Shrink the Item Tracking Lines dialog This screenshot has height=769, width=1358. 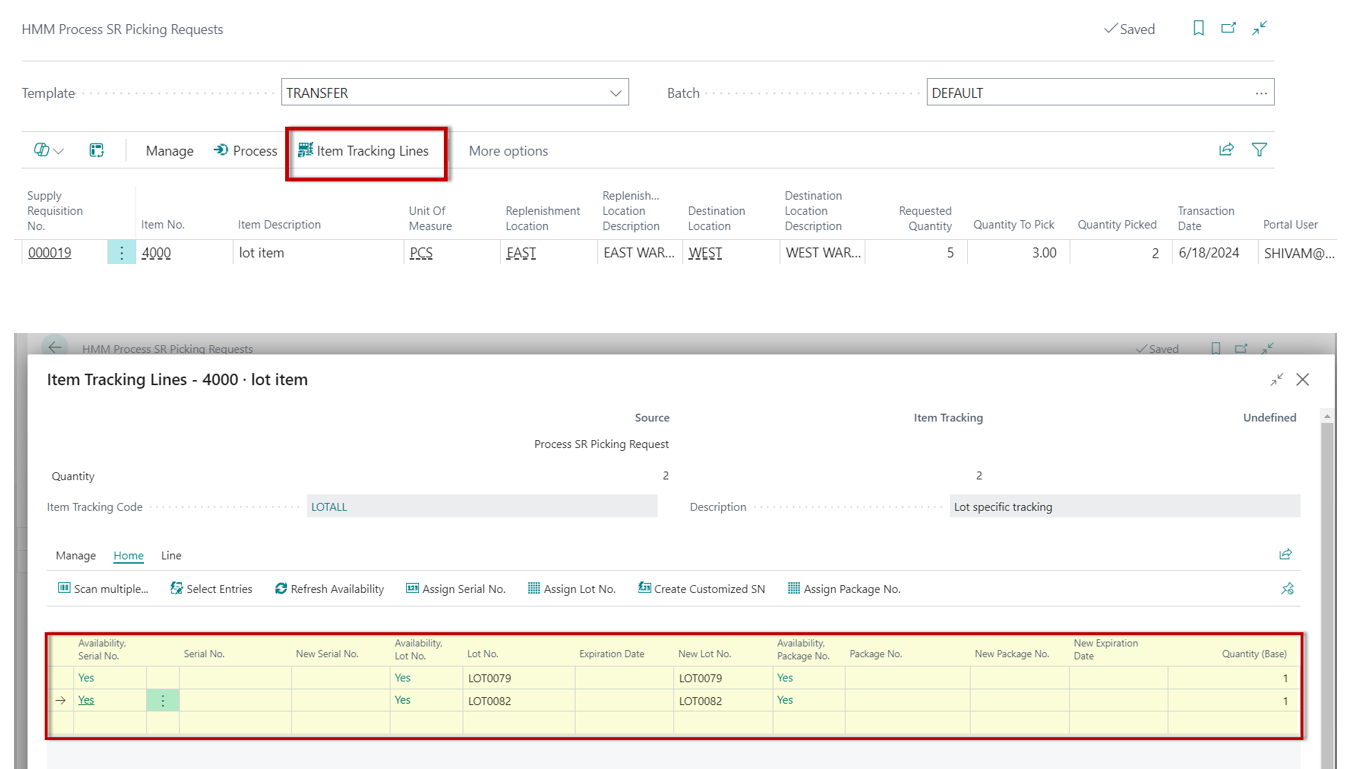point(1277,380)
